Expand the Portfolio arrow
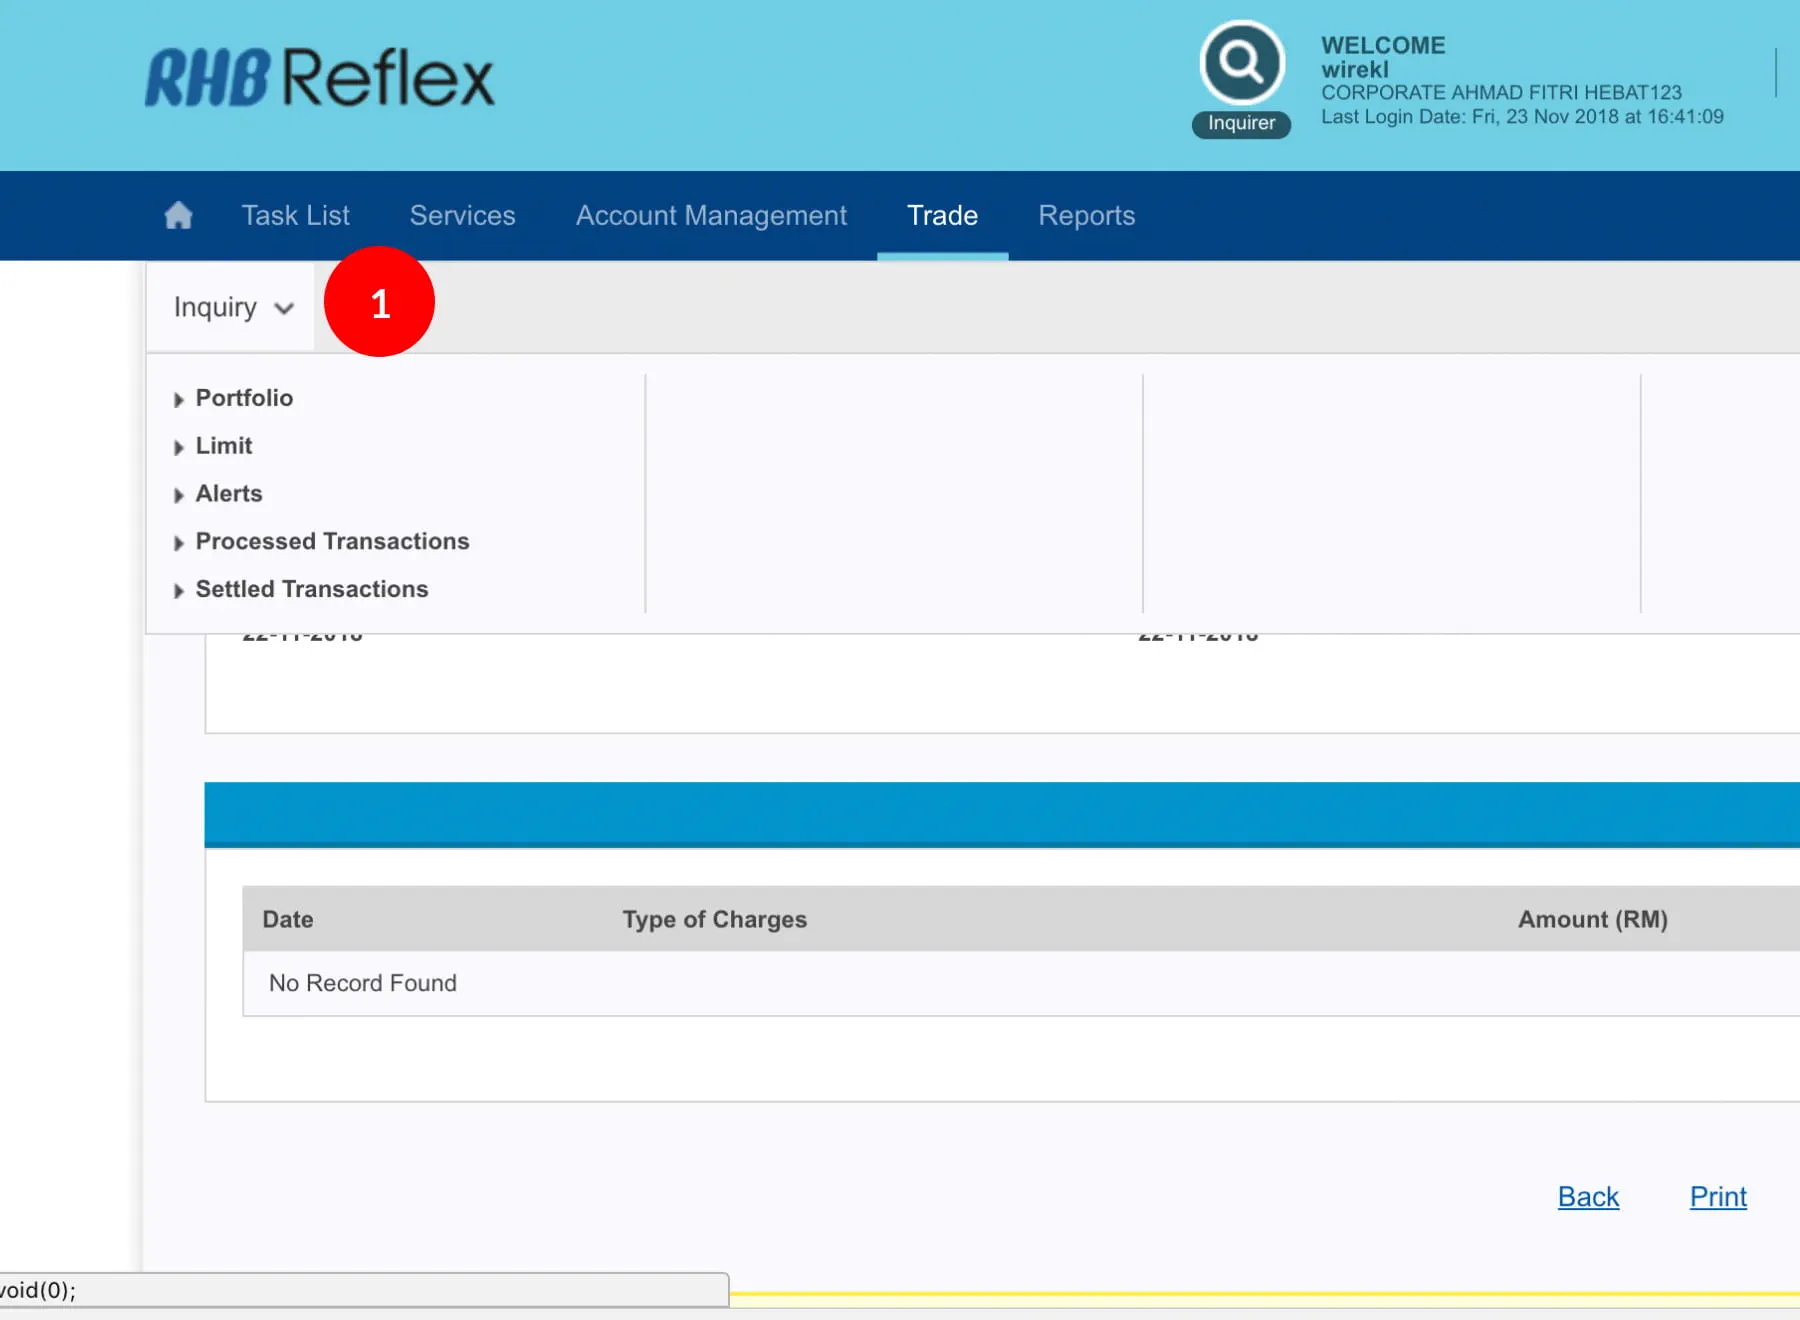 [179, 399]
